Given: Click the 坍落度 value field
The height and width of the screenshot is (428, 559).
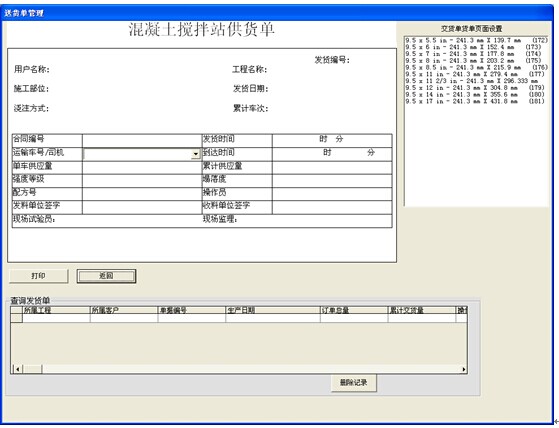Looking at the screenshot, I should 332,181.
